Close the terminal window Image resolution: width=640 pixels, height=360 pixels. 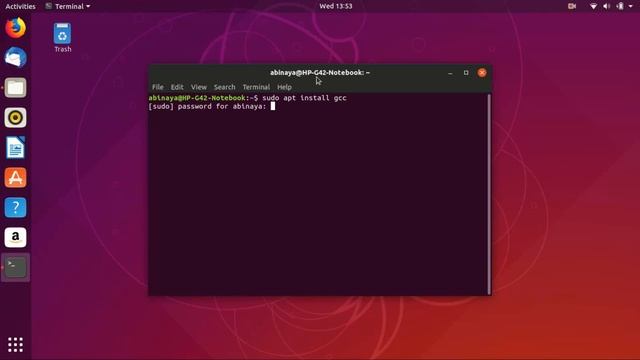pos(482,73)
